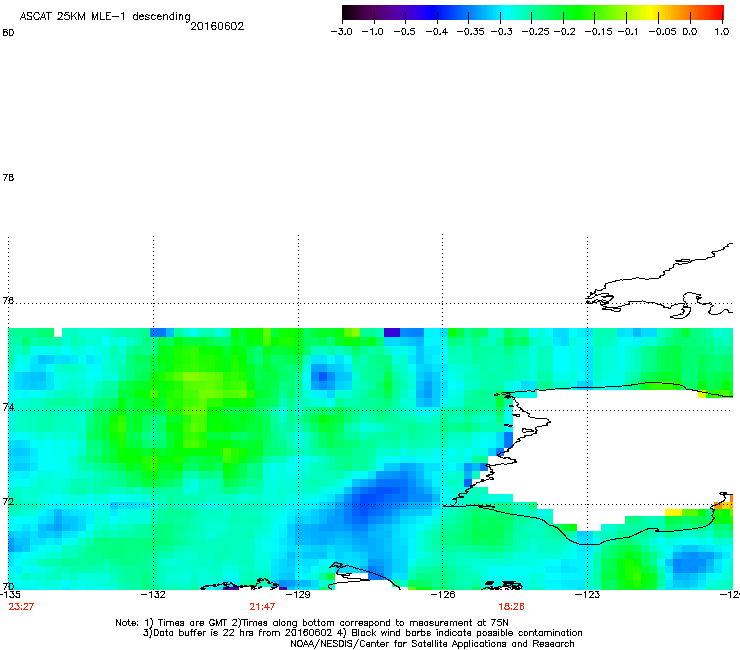
Task: Click the colorbar label -0.35
Action: pyautogui.click(x=471, y=32)
